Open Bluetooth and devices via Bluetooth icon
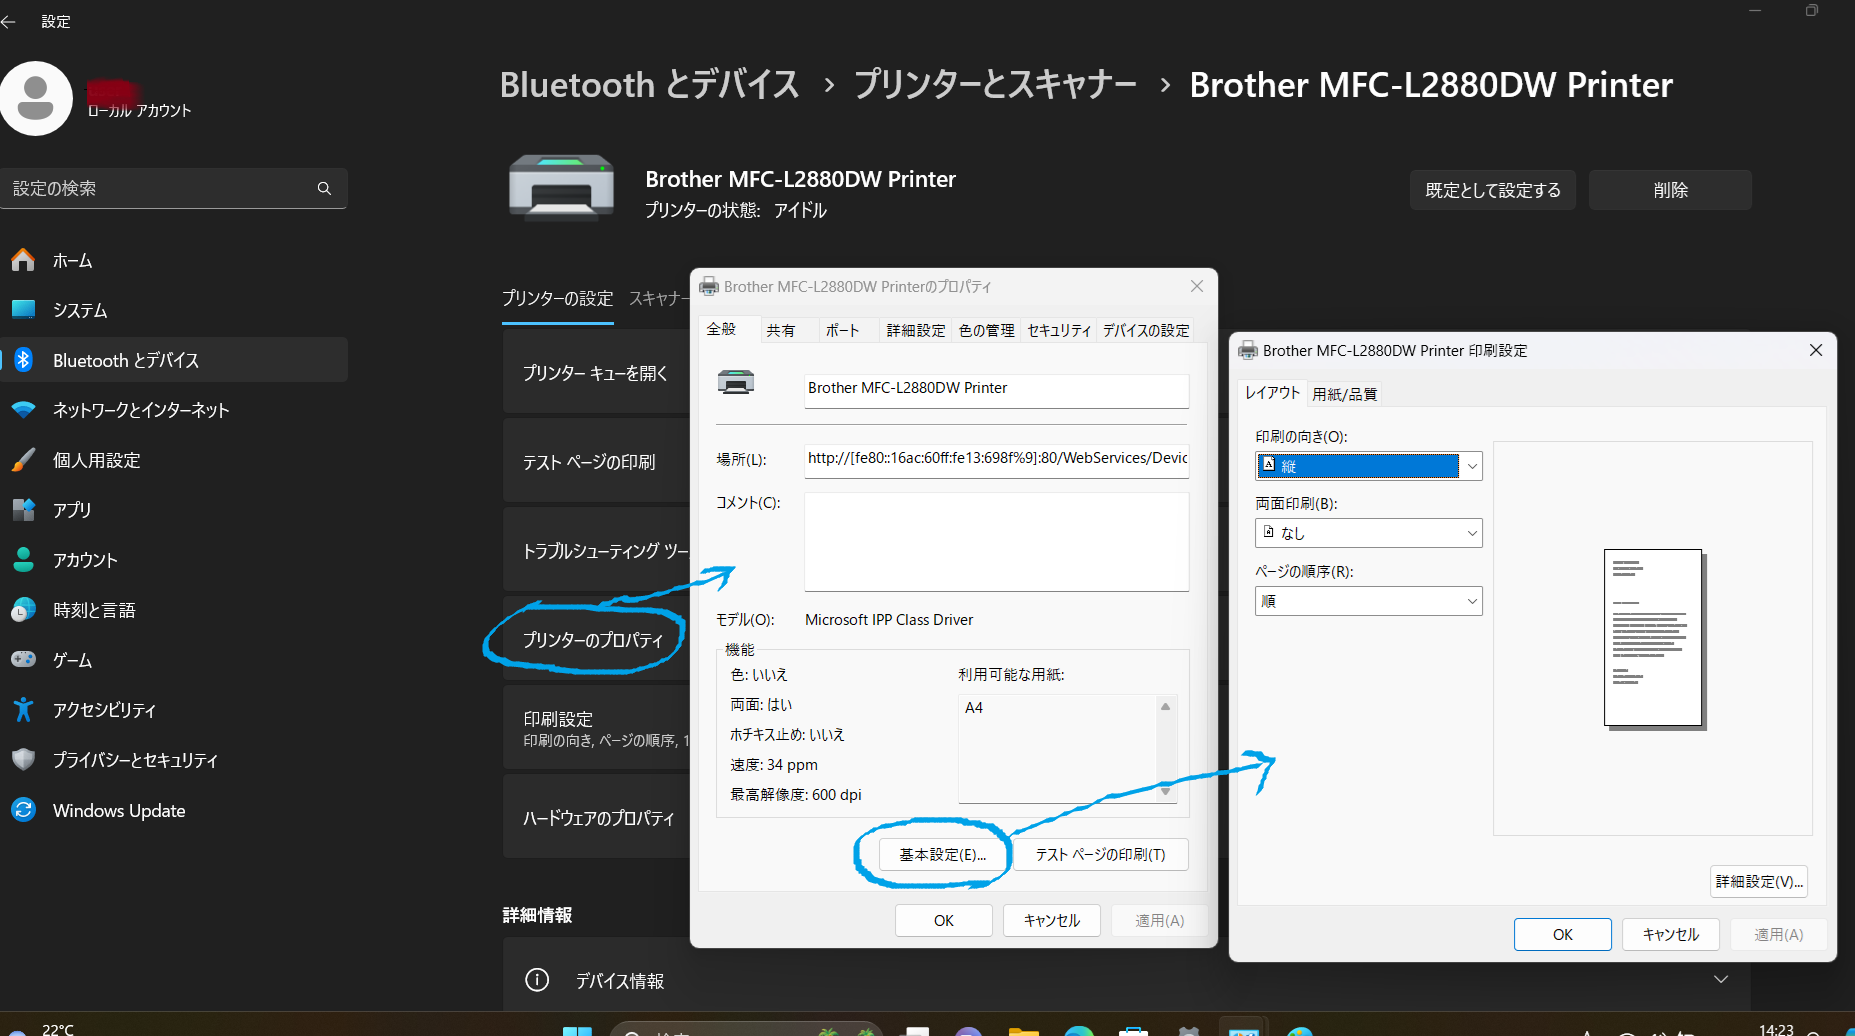The width and height of the screenshot is (1855, 1036). (x=23, y=360)
